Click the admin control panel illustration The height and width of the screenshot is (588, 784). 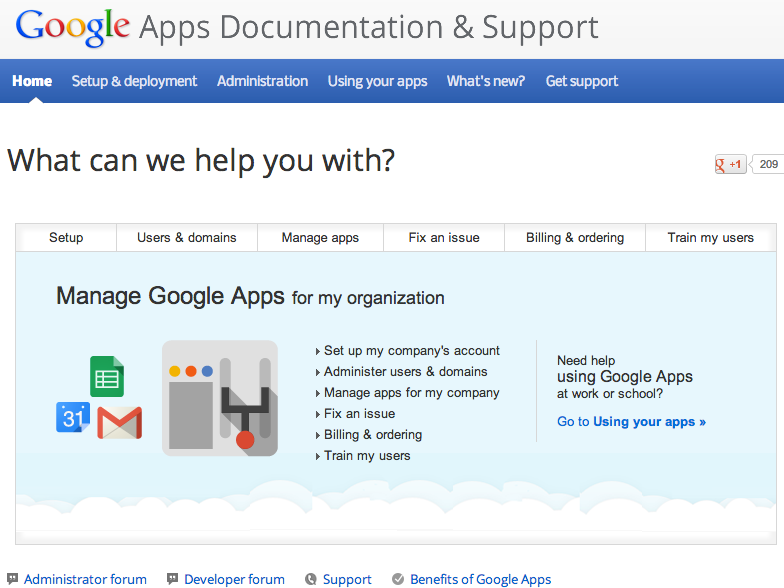pyautogui.click(x=220, y=398)
